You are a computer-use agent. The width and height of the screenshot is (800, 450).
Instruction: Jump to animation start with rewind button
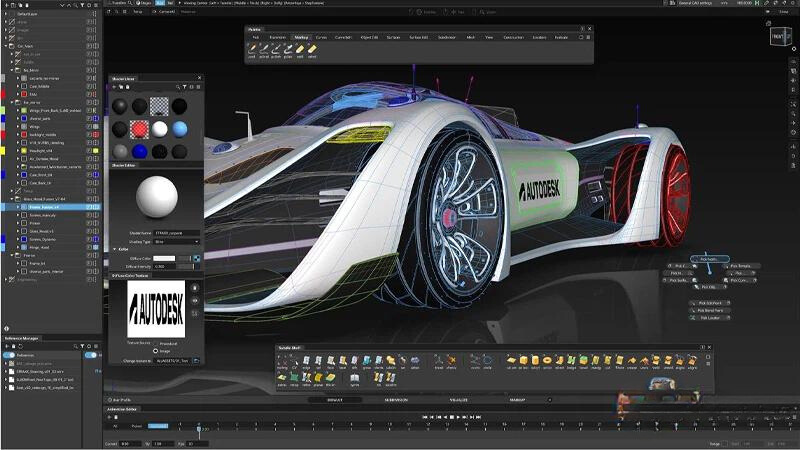[x=425, y=417]
